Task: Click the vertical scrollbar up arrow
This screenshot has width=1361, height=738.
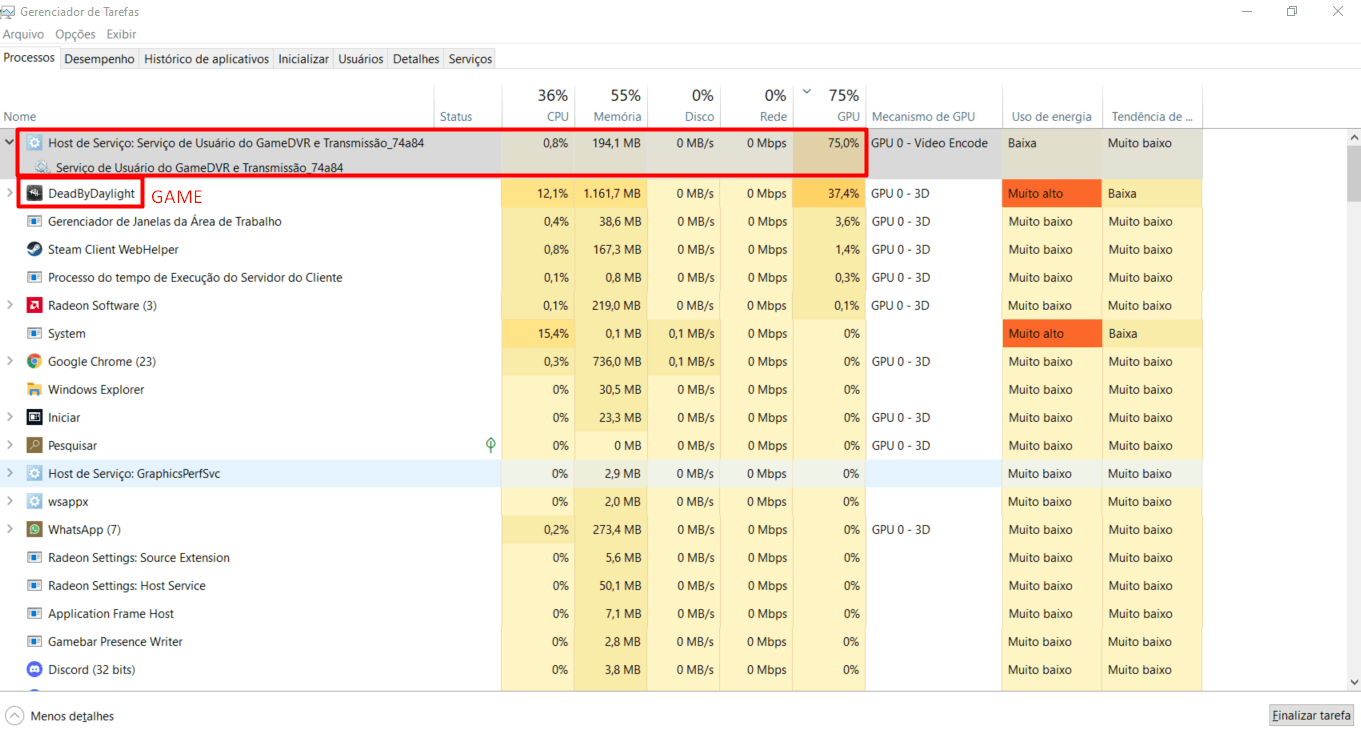Action: coord(1354,137)
